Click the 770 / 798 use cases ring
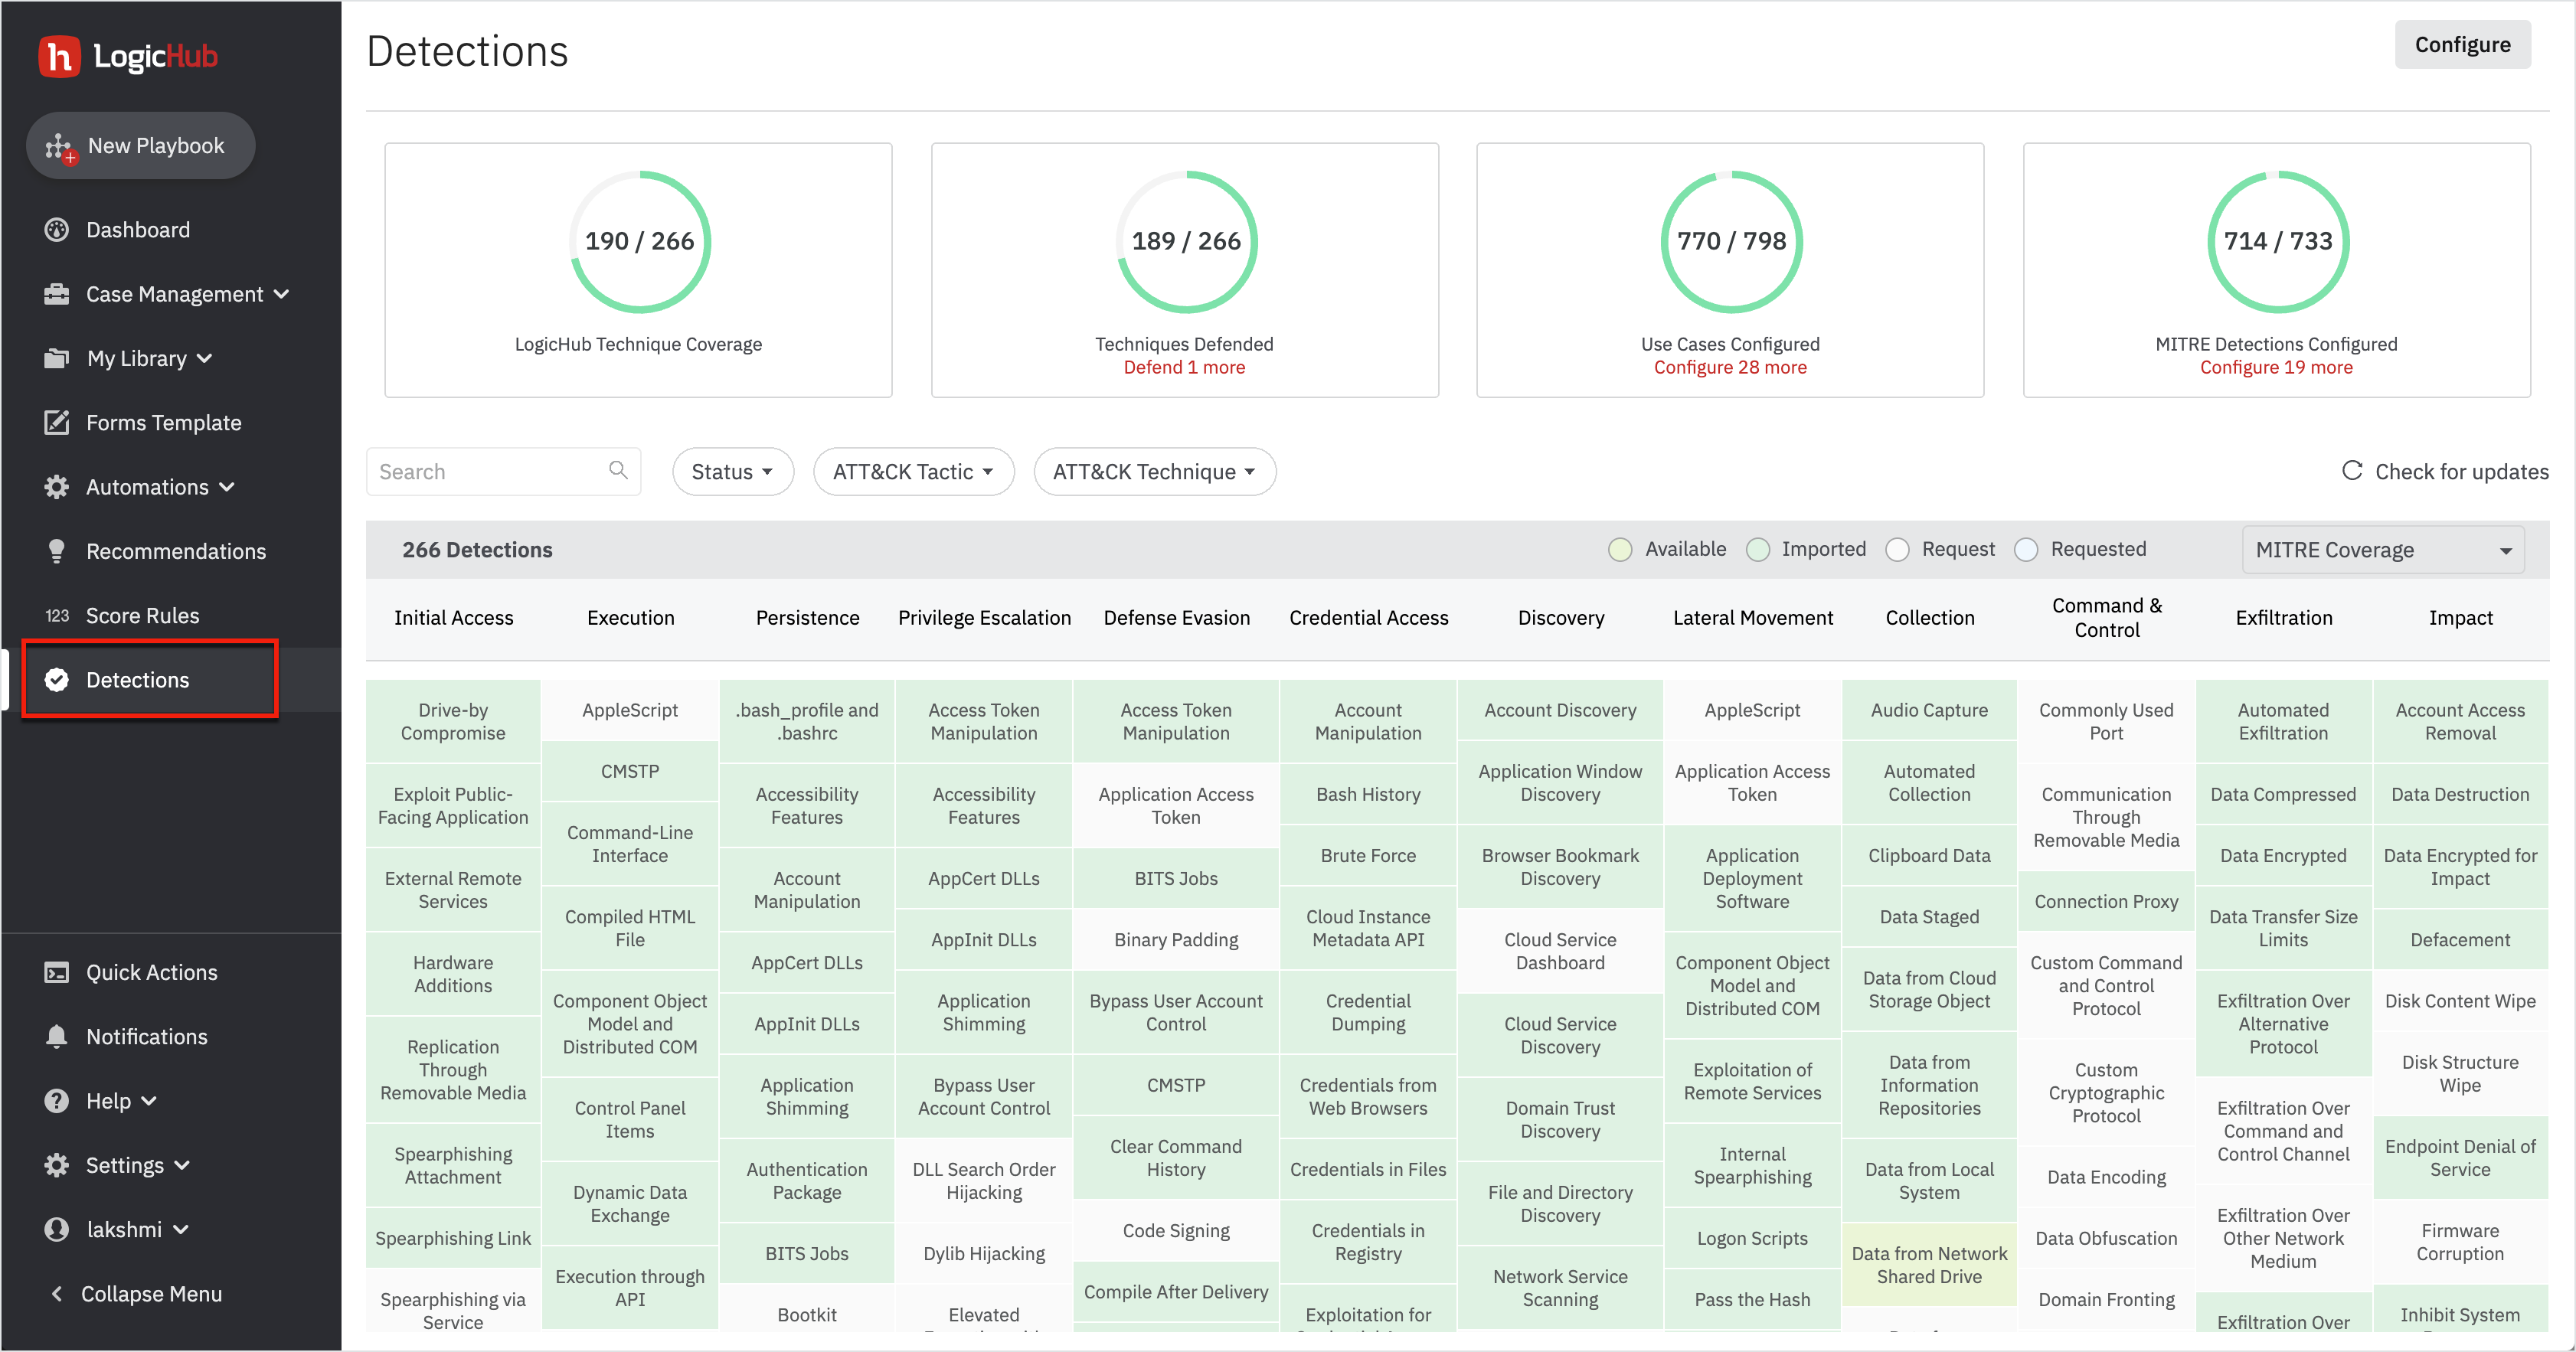Image resolution: width=2576 pixels, height=1352 pixels. pyautogui.click(x=1731, y=241)
